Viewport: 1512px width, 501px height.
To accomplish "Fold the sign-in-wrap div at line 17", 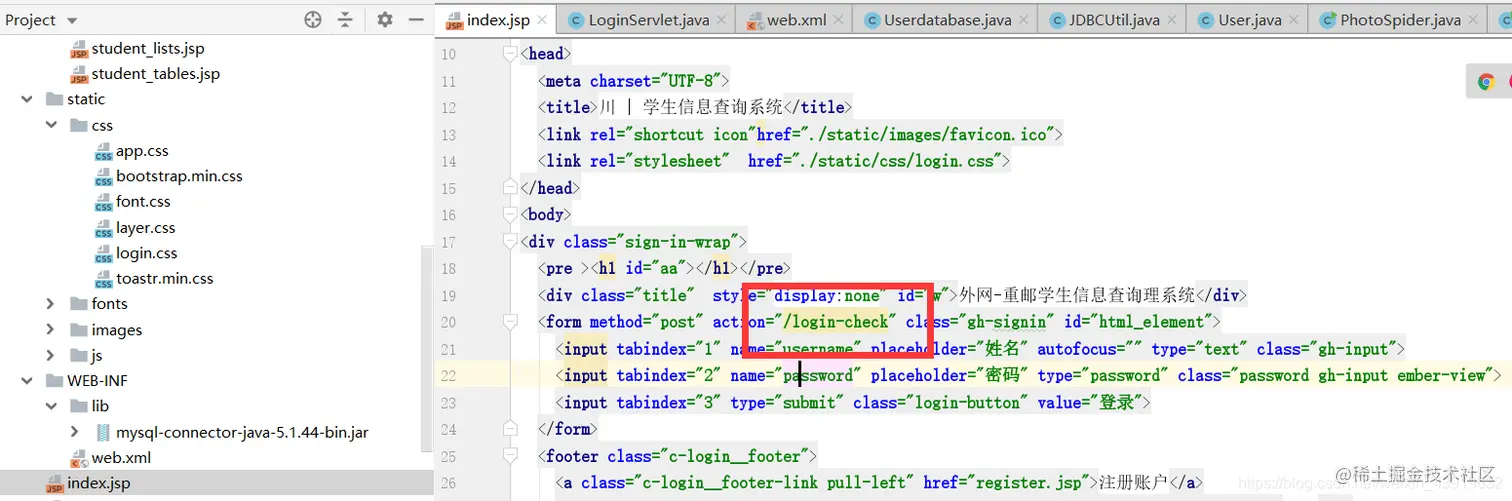I will 510,241.
